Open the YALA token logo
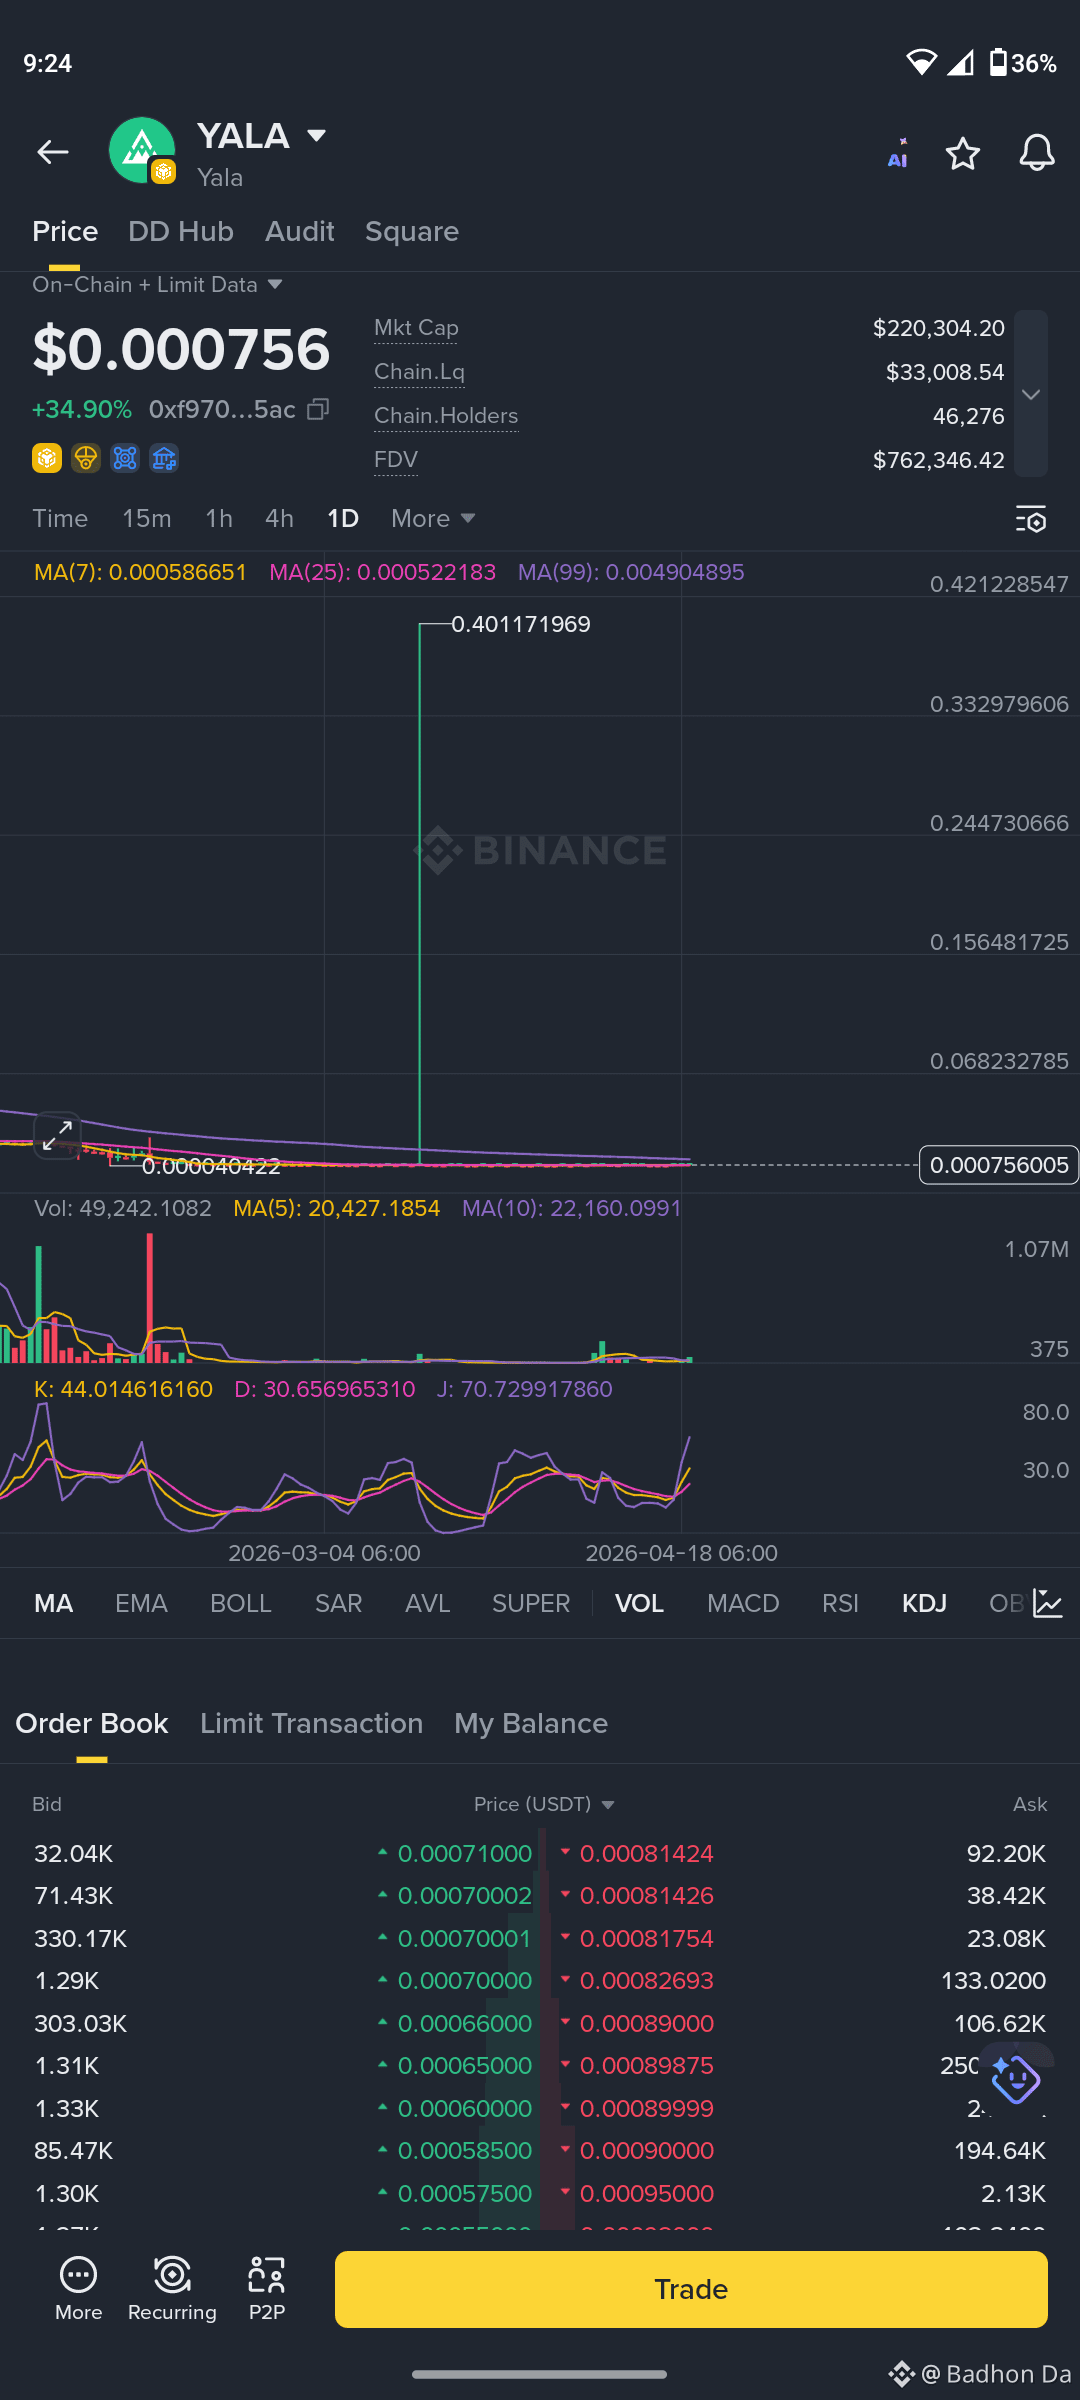The image size is (1080, 2400). [142, 150]
